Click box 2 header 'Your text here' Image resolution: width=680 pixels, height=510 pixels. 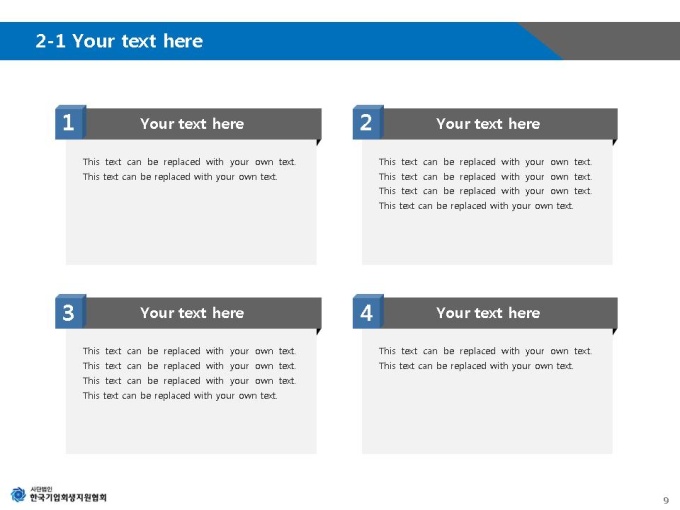click(x=488, y=124)
